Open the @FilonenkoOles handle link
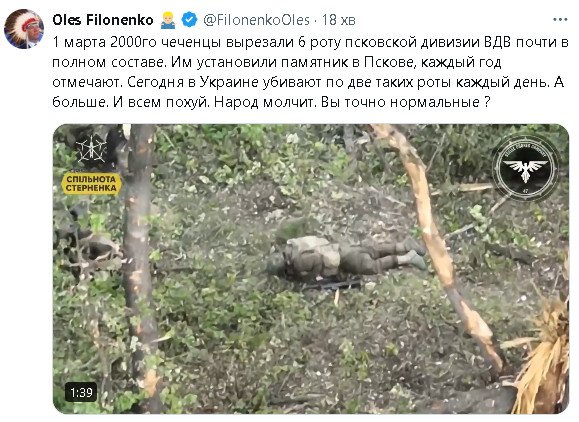 [x=256, y=20]
